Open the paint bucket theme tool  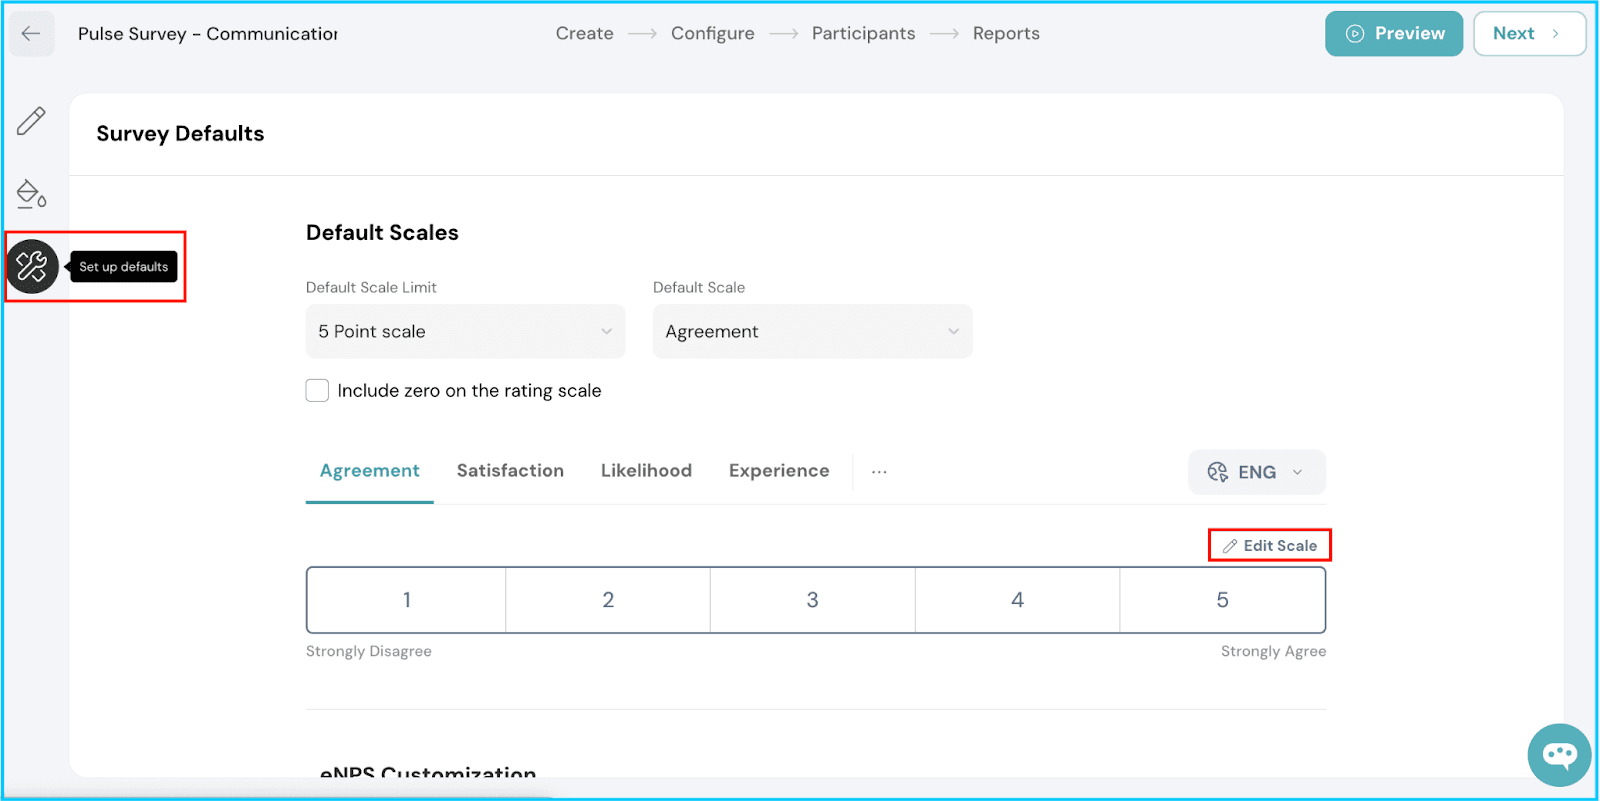click(x=31, y=194)
